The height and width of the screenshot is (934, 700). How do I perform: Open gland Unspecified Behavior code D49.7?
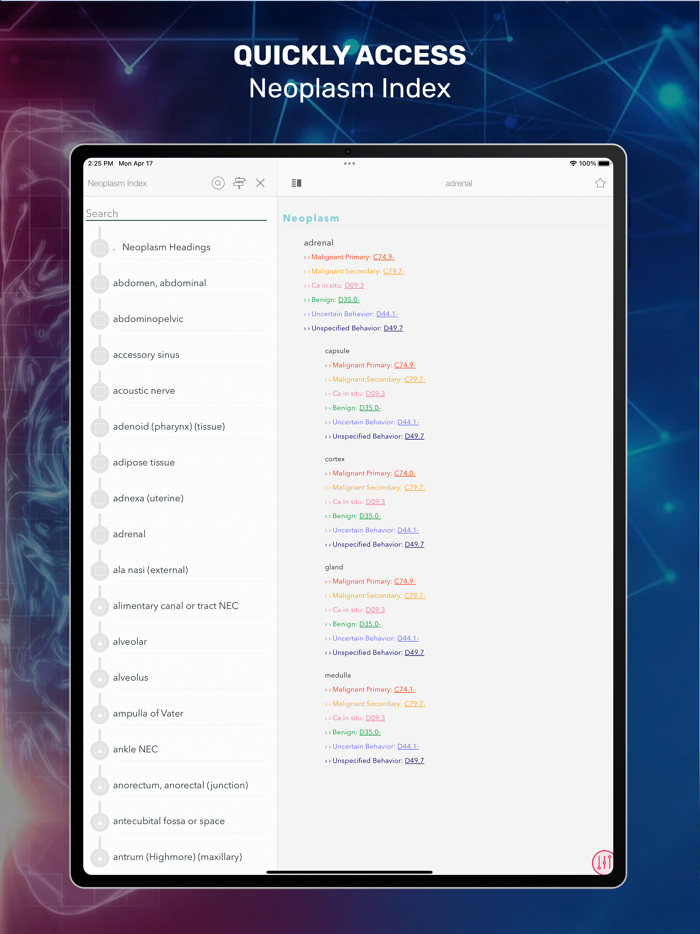415,653
